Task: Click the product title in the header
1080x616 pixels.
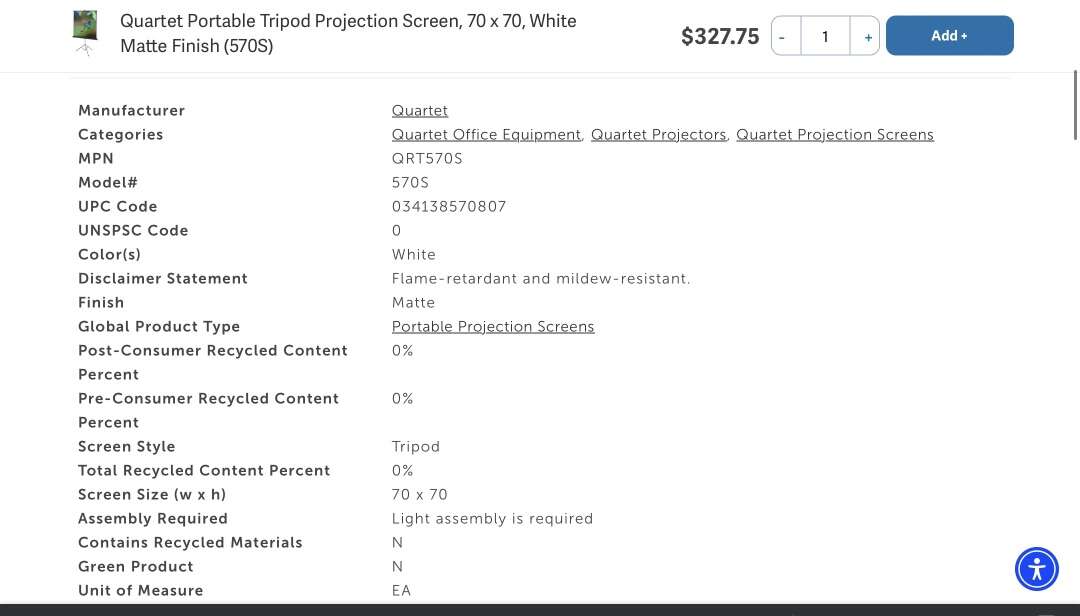Action: pyautogui.click(x=348, y=33)
